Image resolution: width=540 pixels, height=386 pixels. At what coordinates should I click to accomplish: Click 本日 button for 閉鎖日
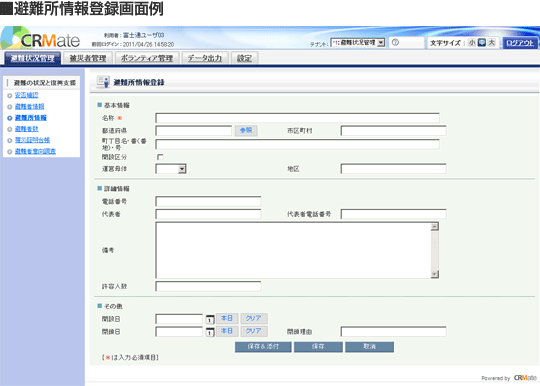coord(227,331)
